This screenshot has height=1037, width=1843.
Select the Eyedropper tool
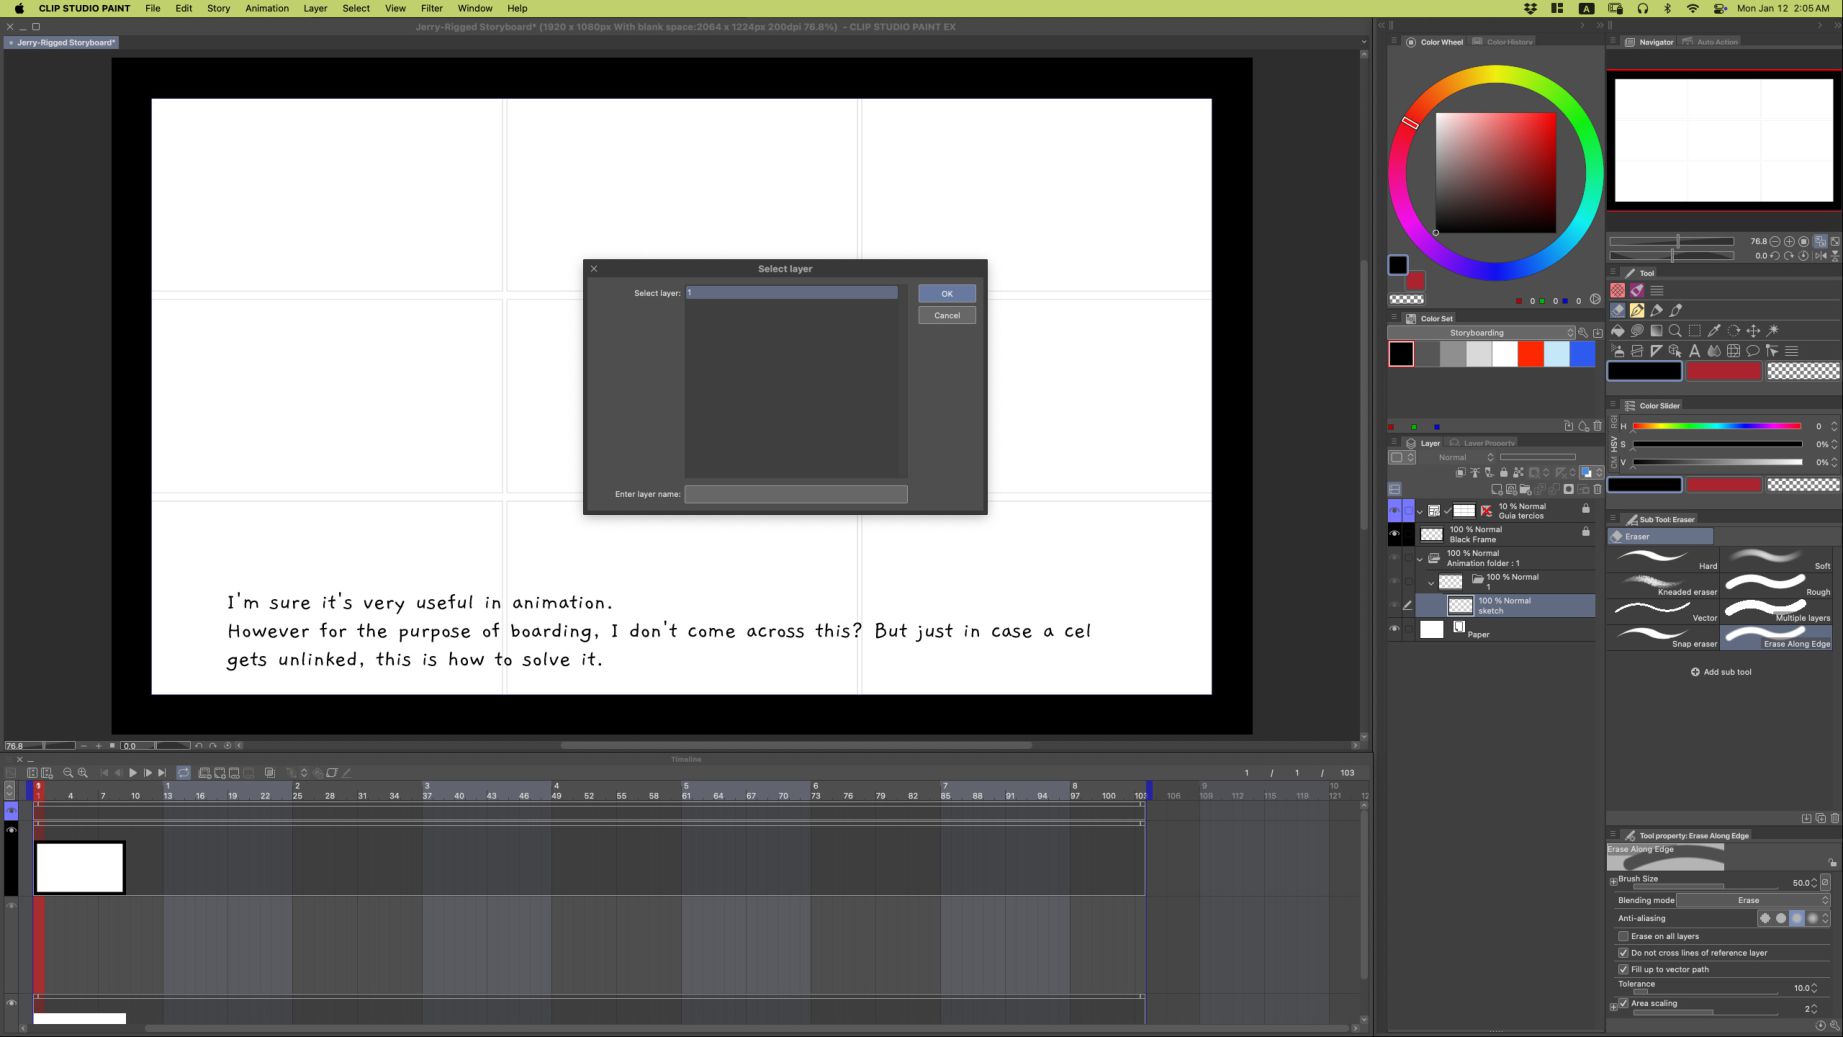tap(1714, 331)
